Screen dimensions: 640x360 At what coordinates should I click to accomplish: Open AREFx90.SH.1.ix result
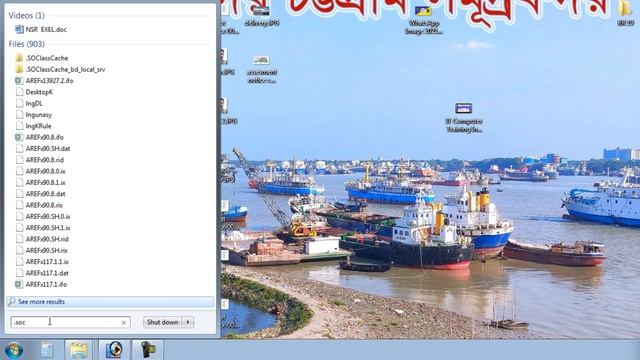click(48, 228)
